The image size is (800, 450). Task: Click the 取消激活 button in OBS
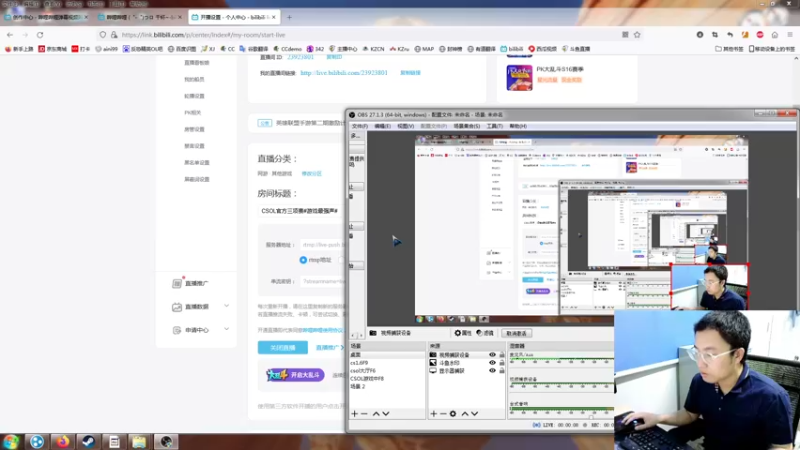pos(516,333)
